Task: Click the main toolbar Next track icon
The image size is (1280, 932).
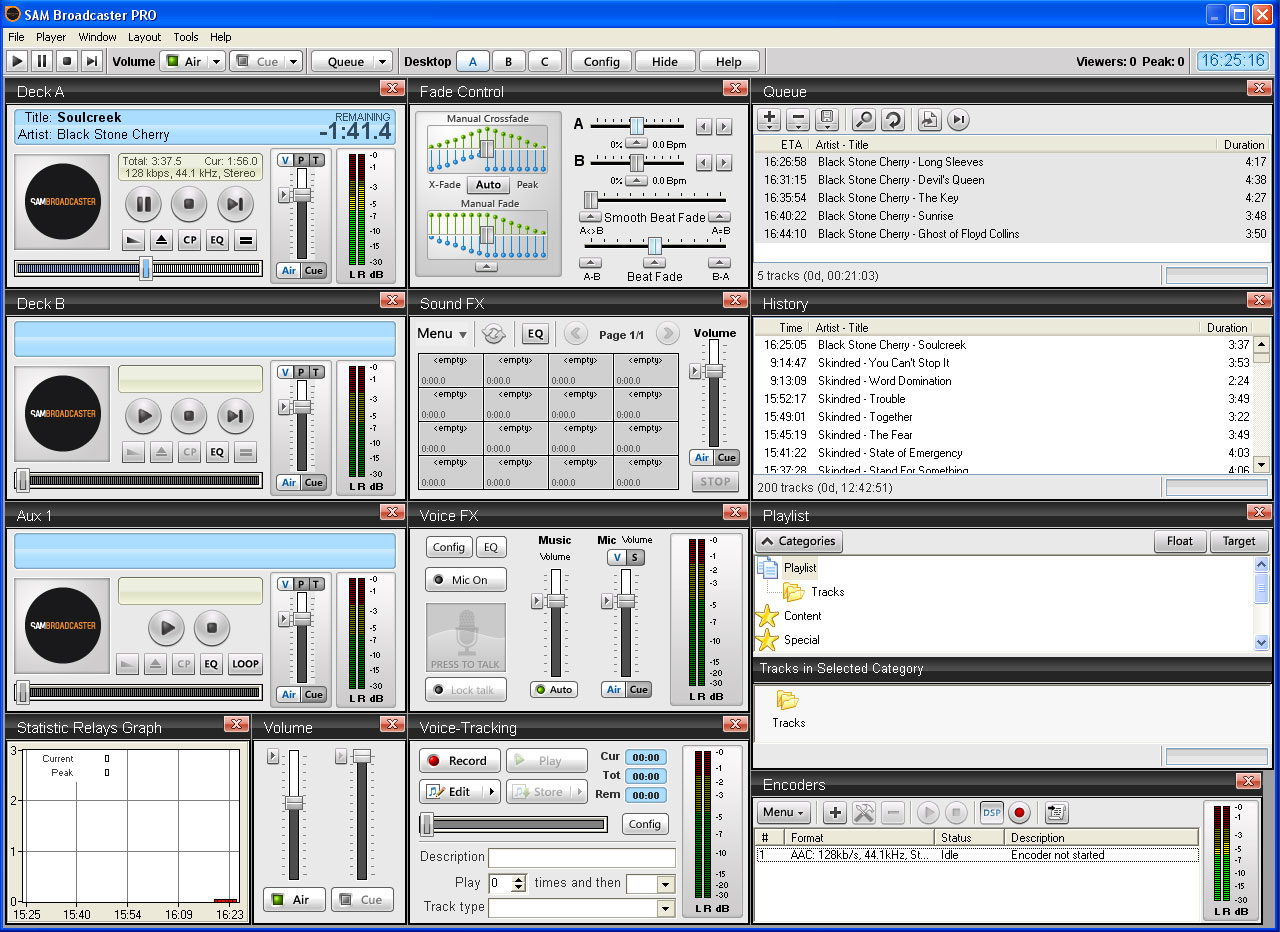Action: pyautogui.click(x=92, y=61)
